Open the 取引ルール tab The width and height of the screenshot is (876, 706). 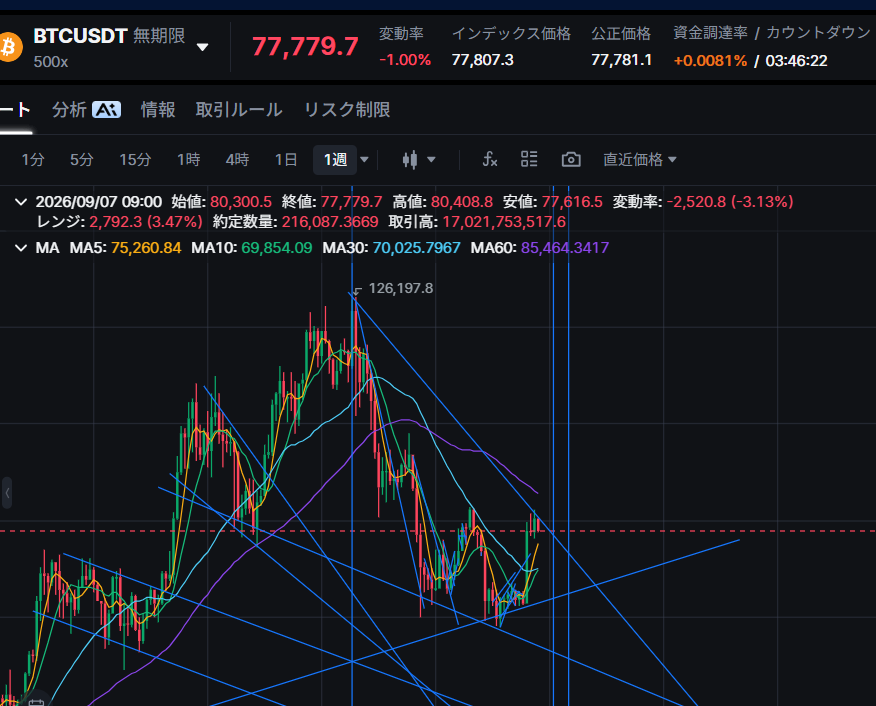click(x=239, y=109)
